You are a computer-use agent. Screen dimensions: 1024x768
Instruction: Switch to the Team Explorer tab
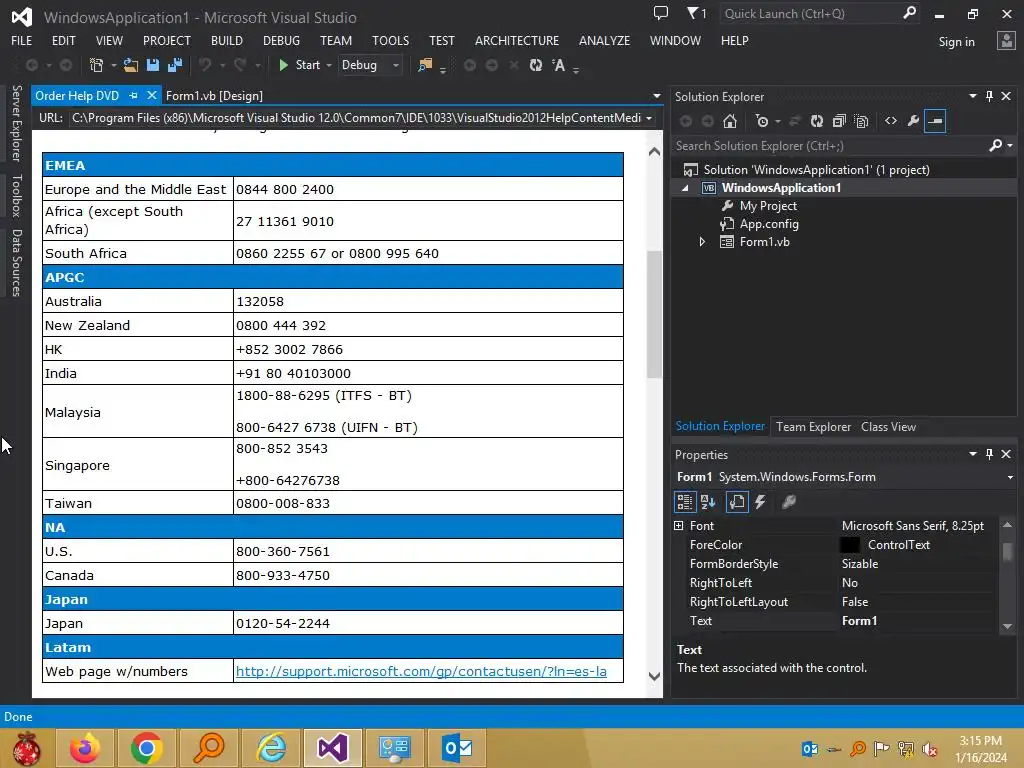click(x=813, y=426)
